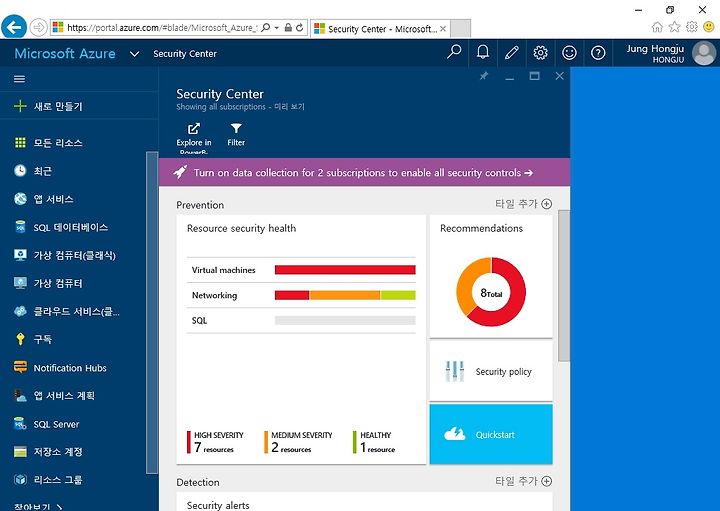Add tile next to Detection heading

coord(523,481)
